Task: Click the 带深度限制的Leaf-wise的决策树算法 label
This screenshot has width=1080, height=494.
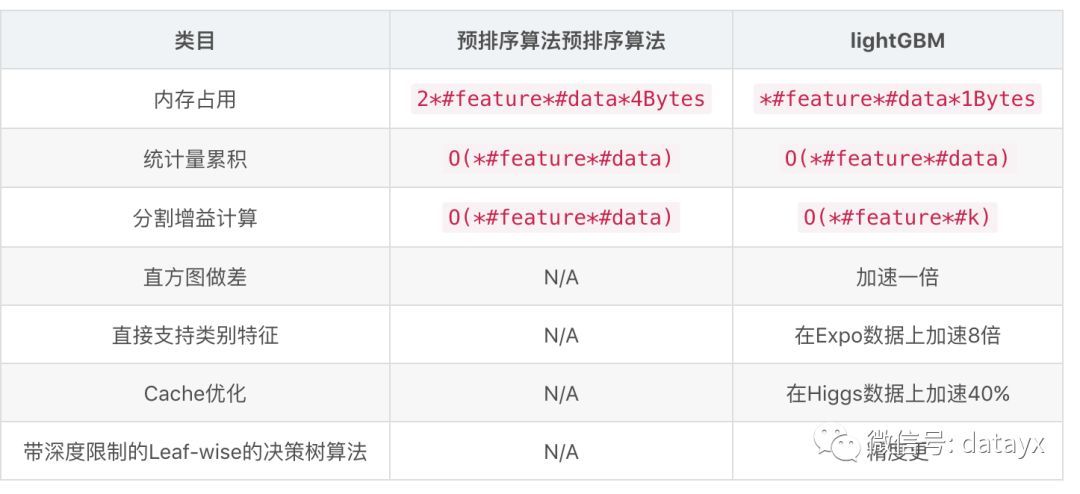Action: (195, 452)
